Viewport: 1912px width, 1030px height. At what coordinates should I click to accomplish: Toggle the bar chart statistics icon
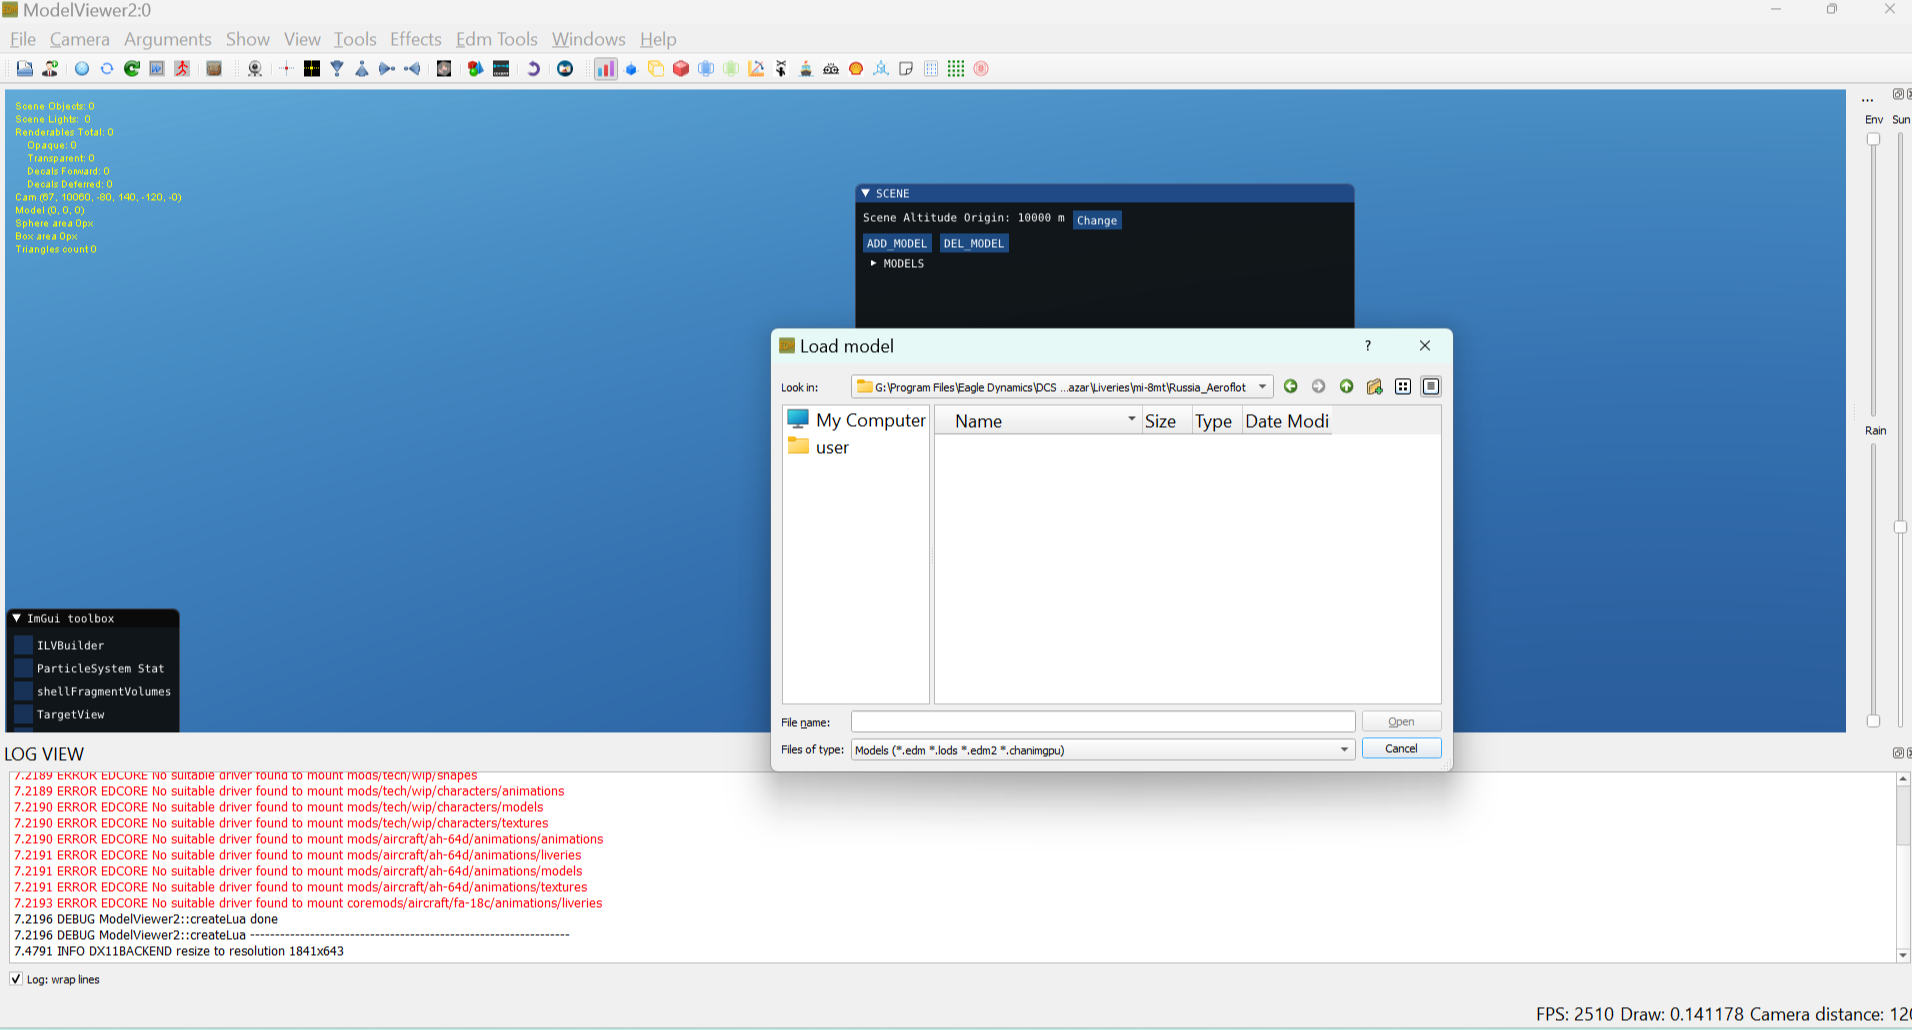point(606,69)
